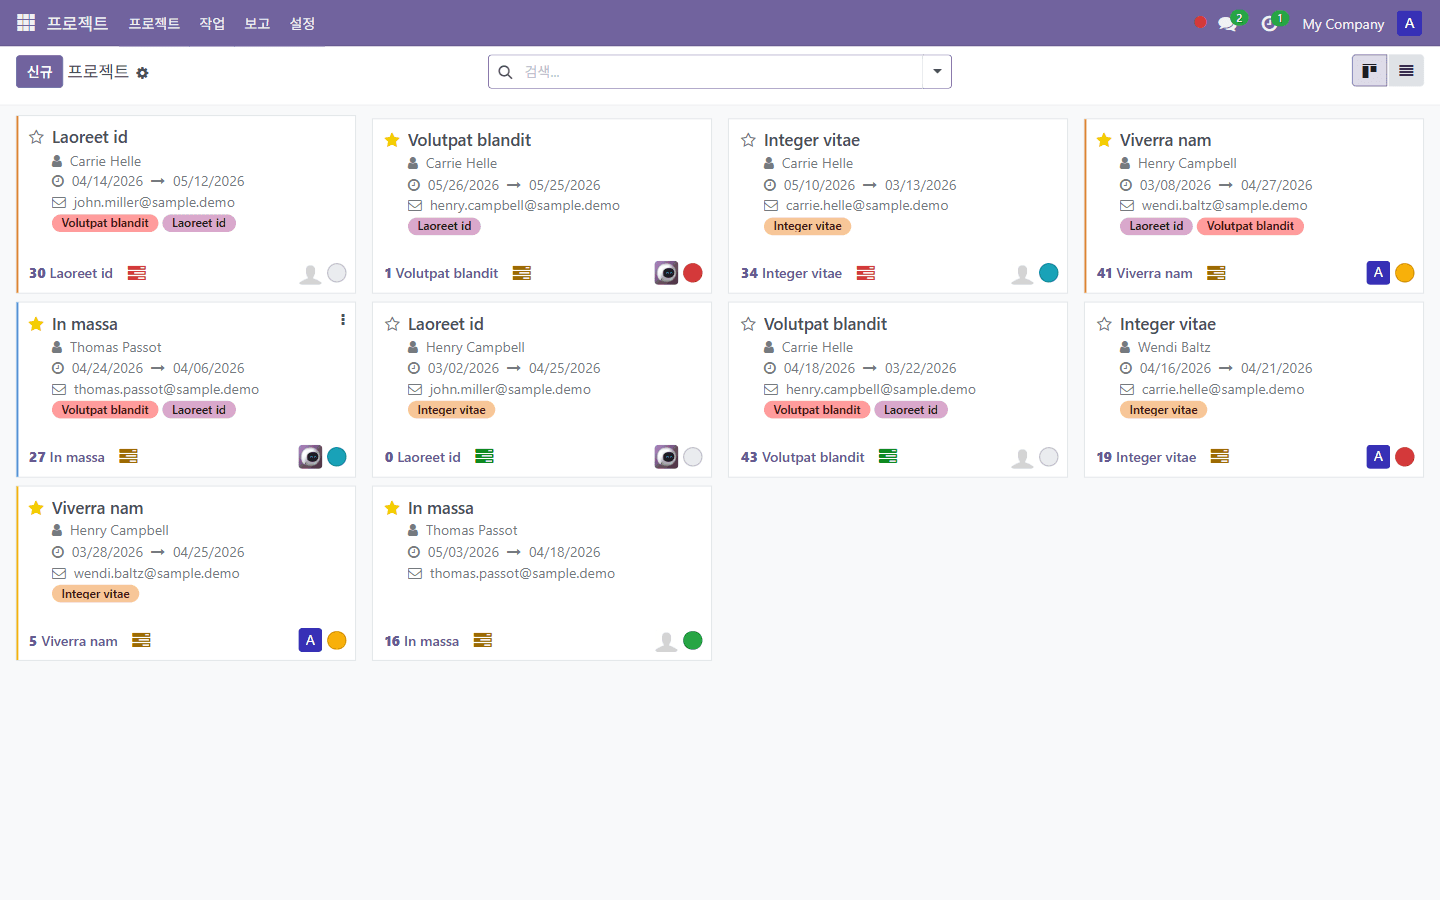
Task: Open the 41 Viverra nam tasks link
Action: click(x=1144, y=273)
